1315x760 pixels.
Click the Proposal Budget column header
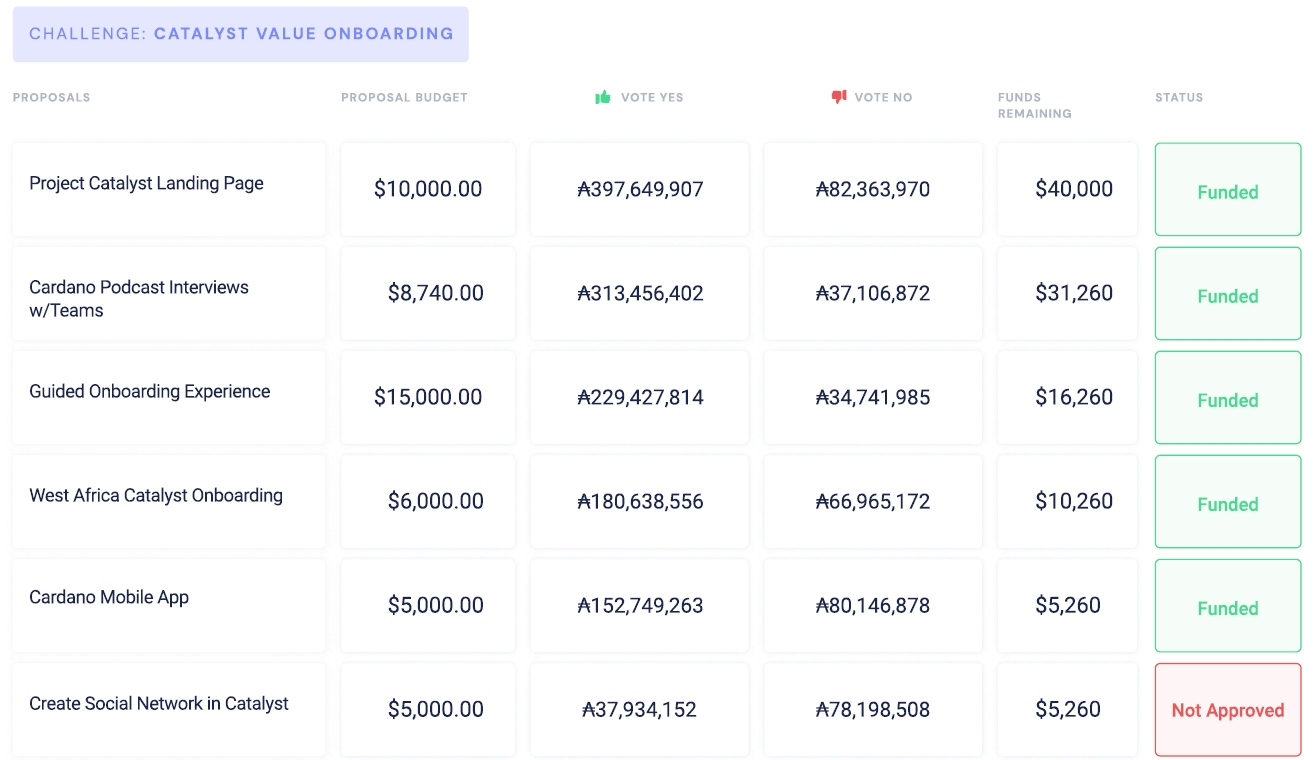point(404,98)
